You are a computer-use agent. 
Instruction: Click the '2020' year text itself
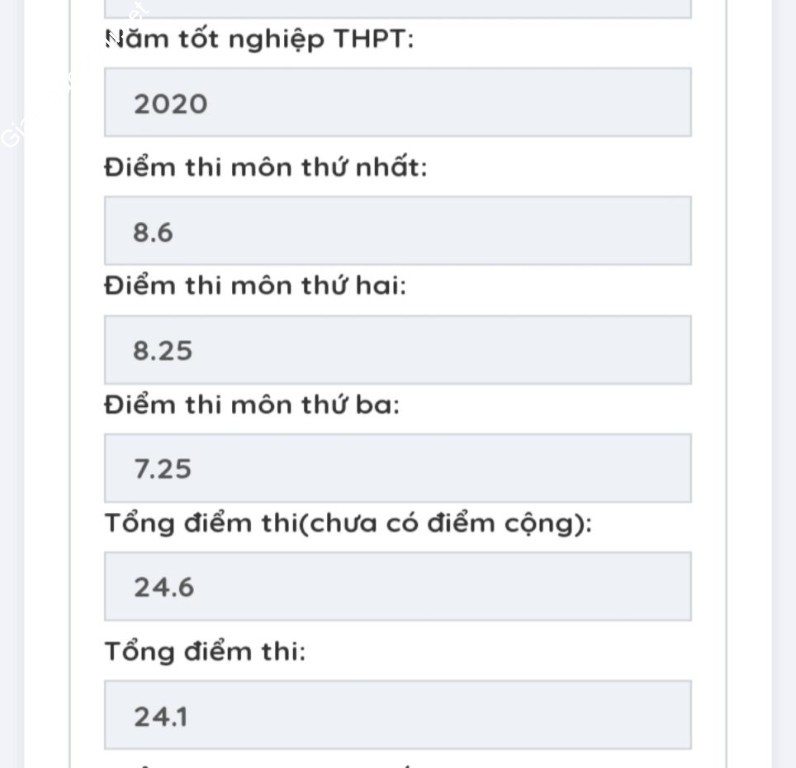(x=171, y=104)
